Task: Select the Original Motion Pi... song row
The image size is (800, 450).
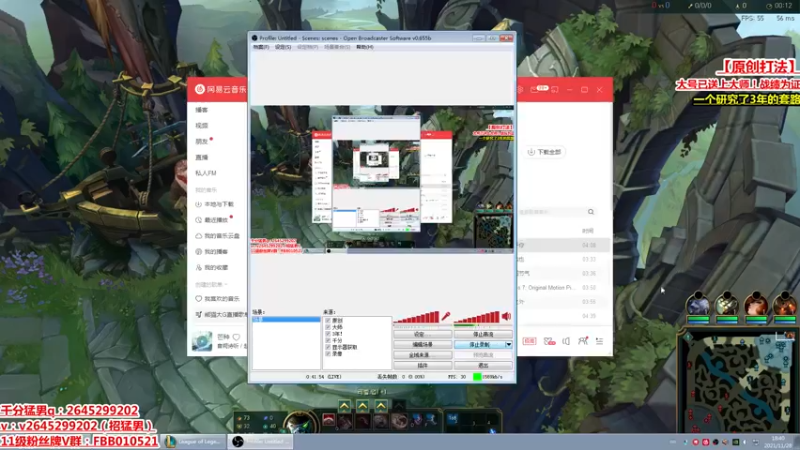Action: click(x=564, y=288)
